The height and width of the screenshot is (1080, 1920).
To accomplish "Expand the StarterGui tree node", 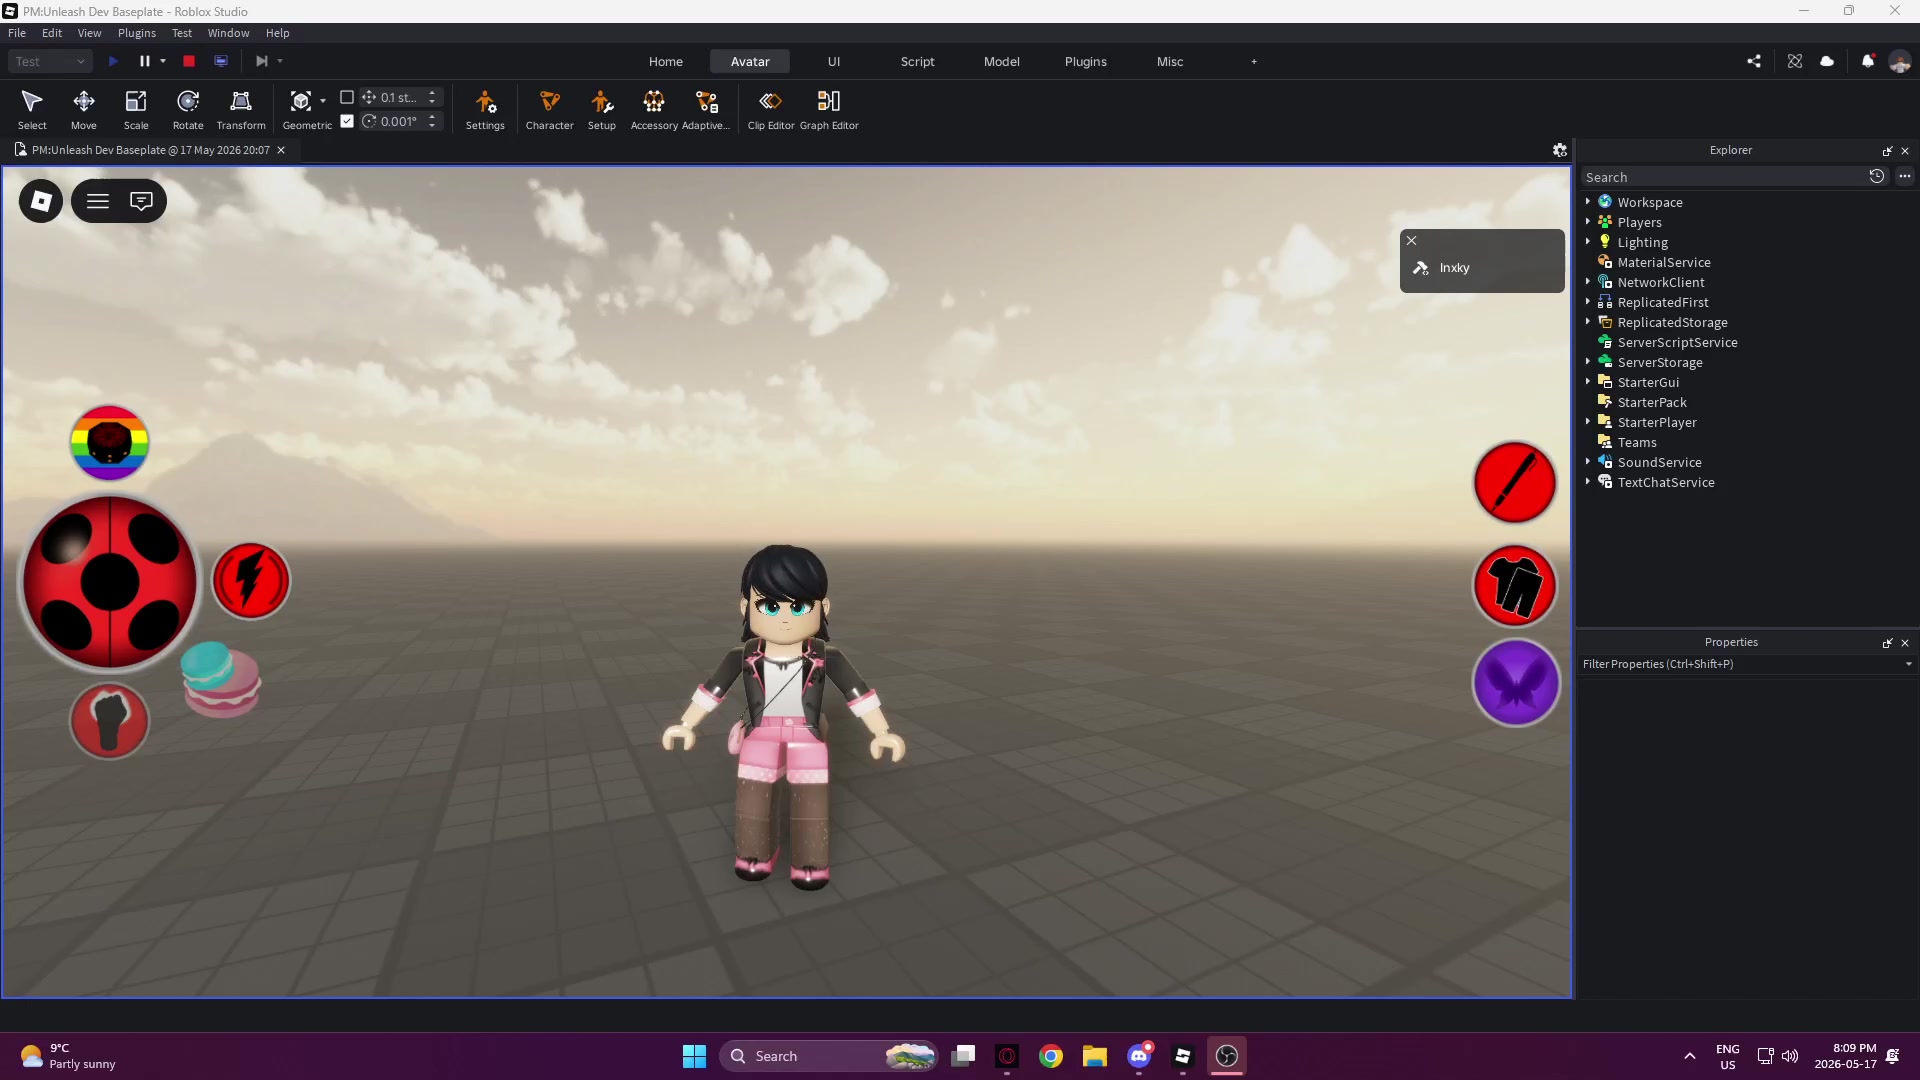I will tap(1588, 382).
